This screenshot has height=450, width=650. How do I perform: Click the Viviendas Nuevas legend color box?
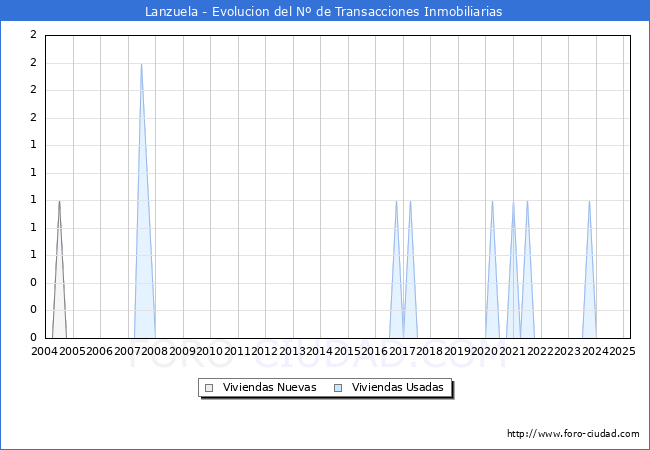[x=209, y=388]
